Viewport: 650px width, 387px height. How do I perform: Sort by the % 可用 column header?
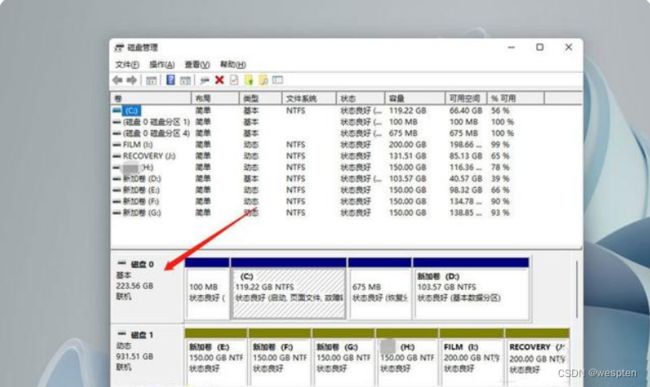click(x=515, y=98)
